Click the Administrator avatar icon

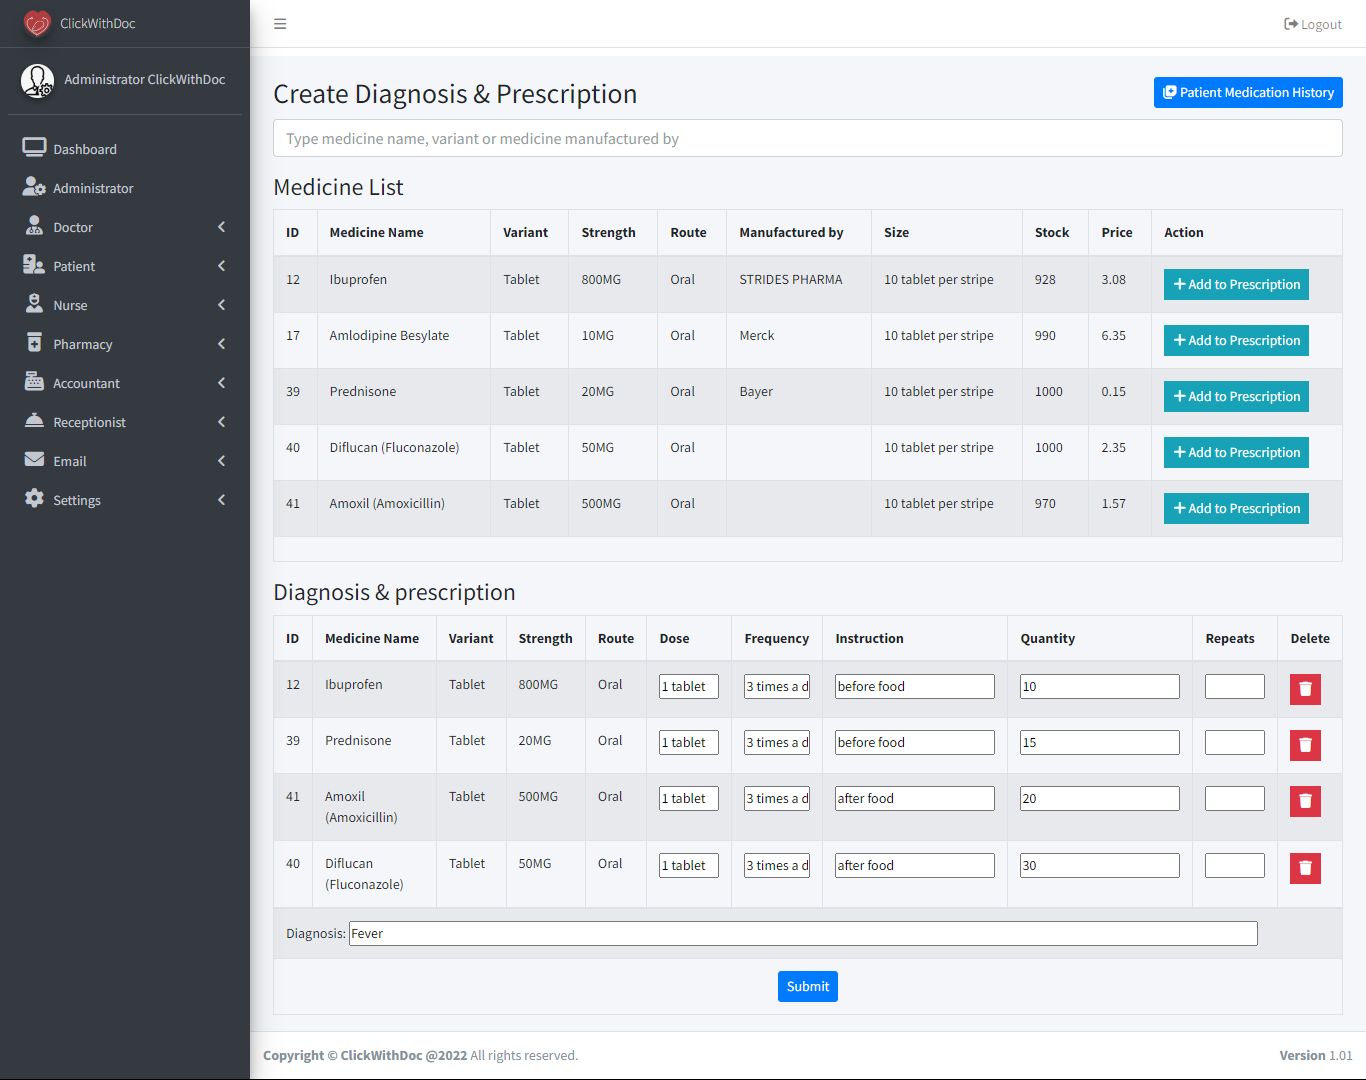pos(38,80)
